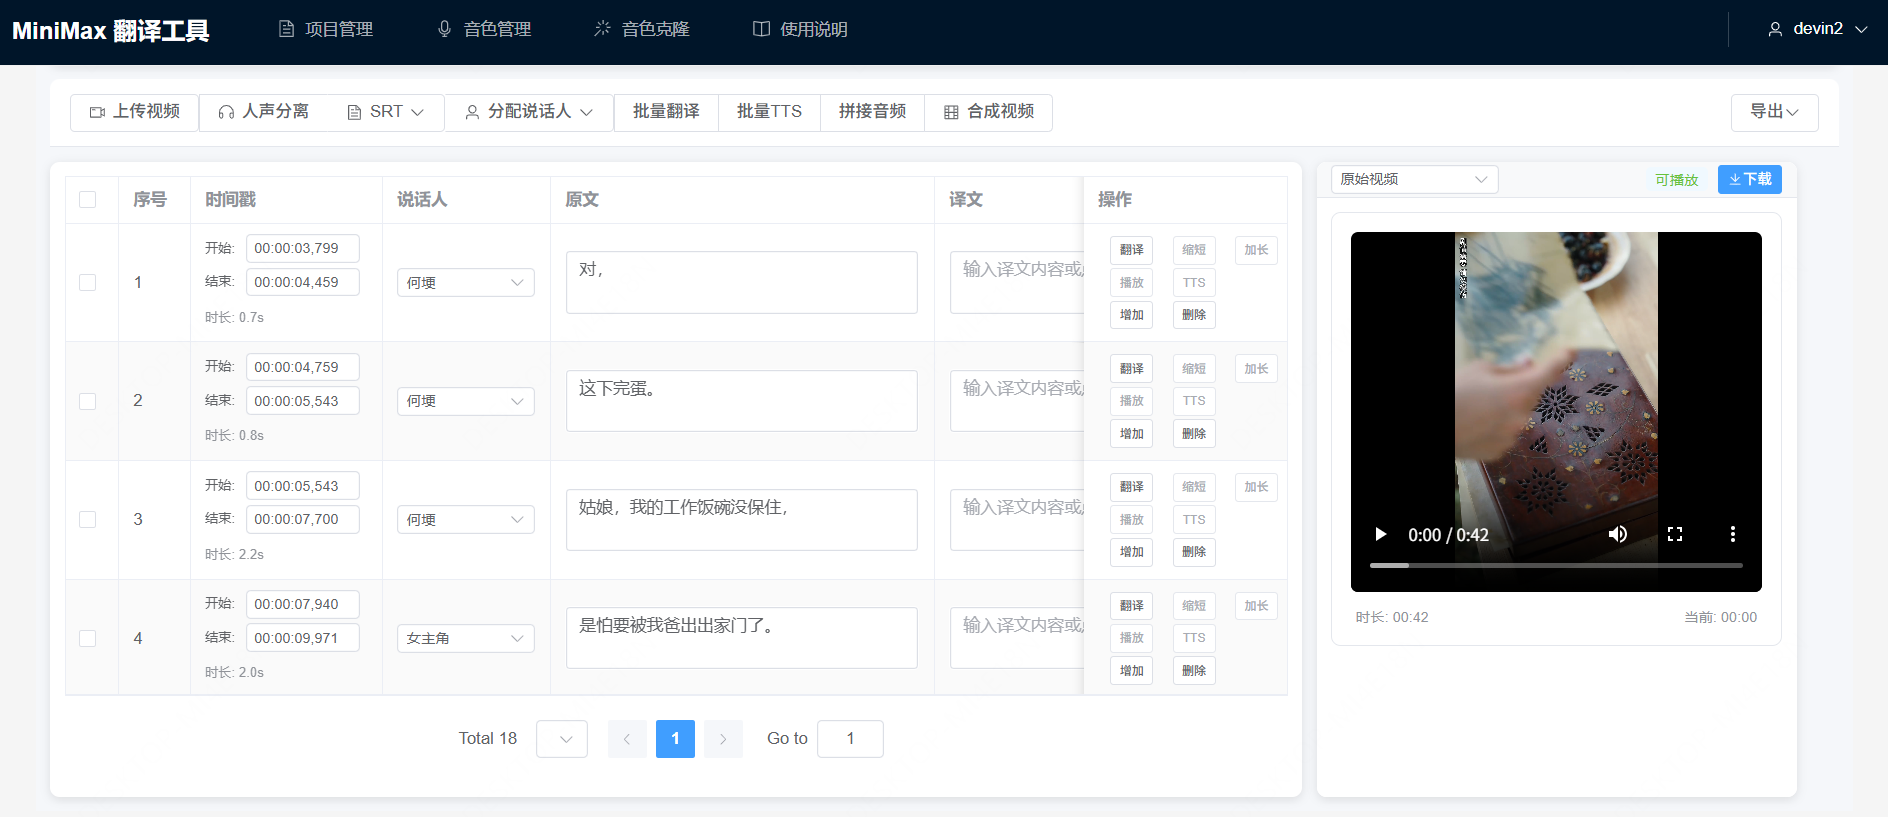Screen dimensions: 1888x817
Task: Click 删除 button in row 4
Action: tap(1194, 671)
